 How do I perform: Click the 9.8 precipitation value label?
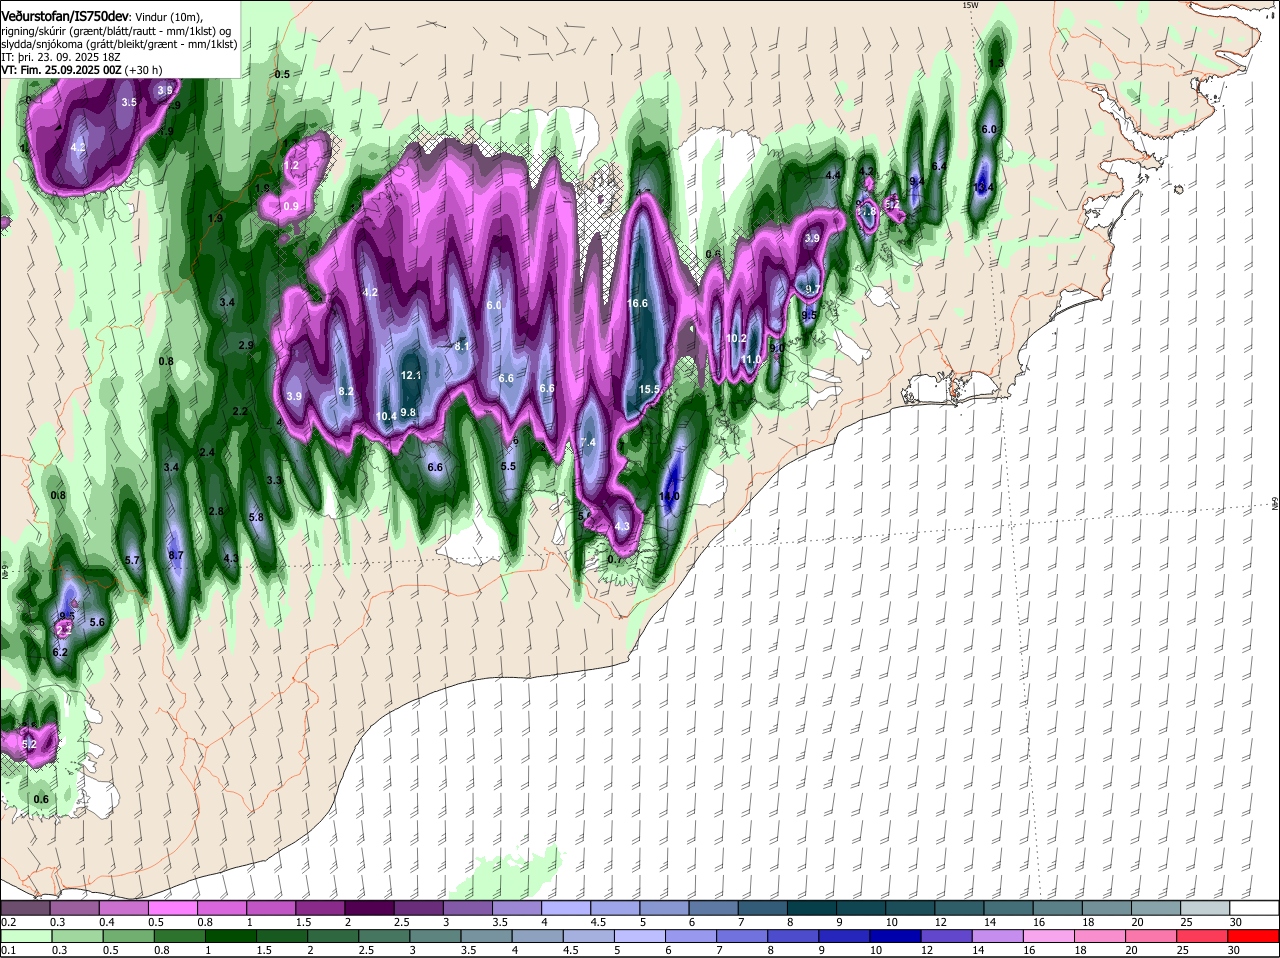pyautogui.click(x=408, y=412)
